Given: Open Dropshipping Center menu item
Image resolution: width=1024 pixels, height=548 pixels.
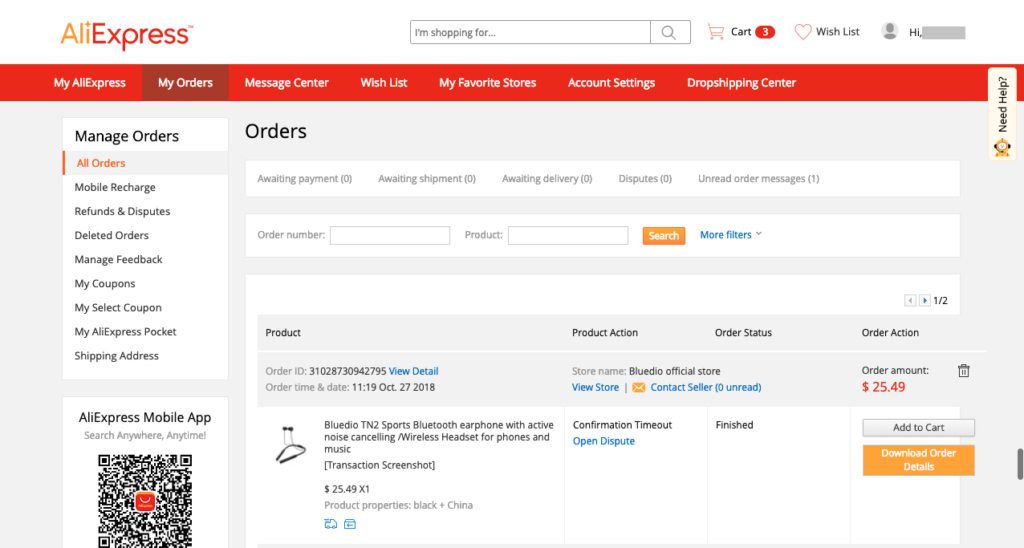Looking at the screenshot, I should click(x=741, y=83).
